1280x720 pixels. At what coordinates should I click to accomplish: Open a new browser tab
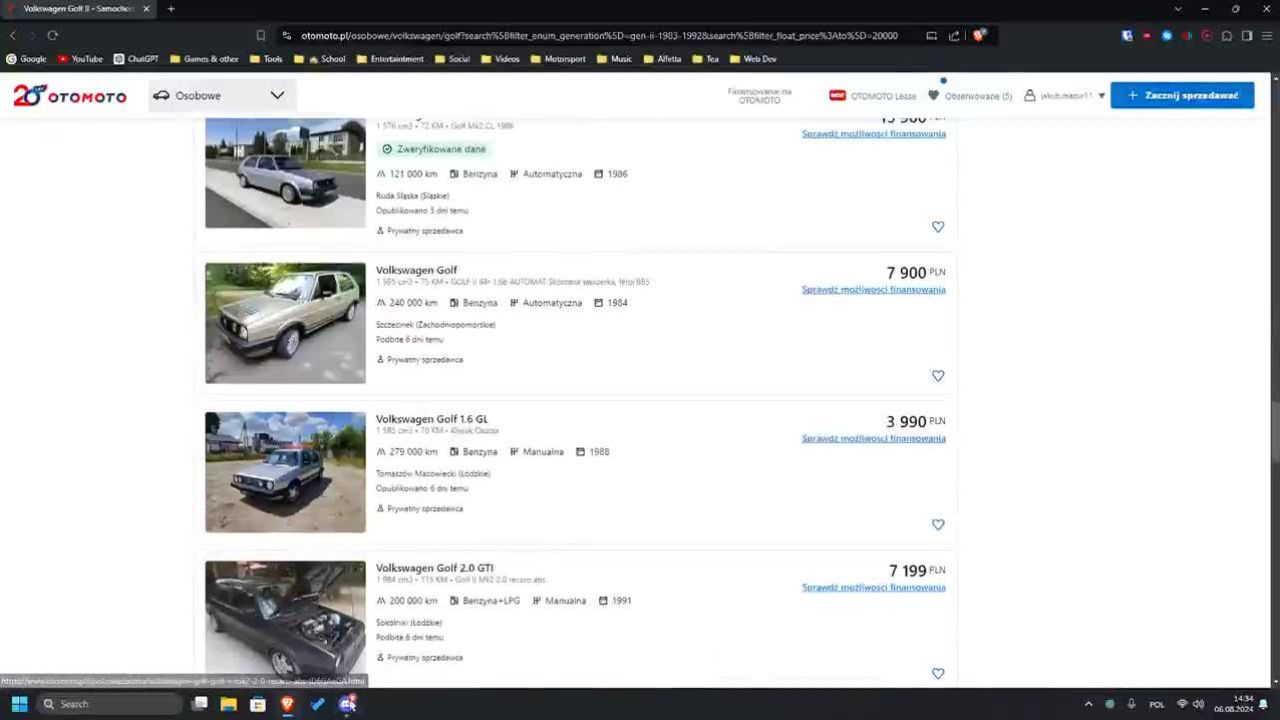point(171,9)
